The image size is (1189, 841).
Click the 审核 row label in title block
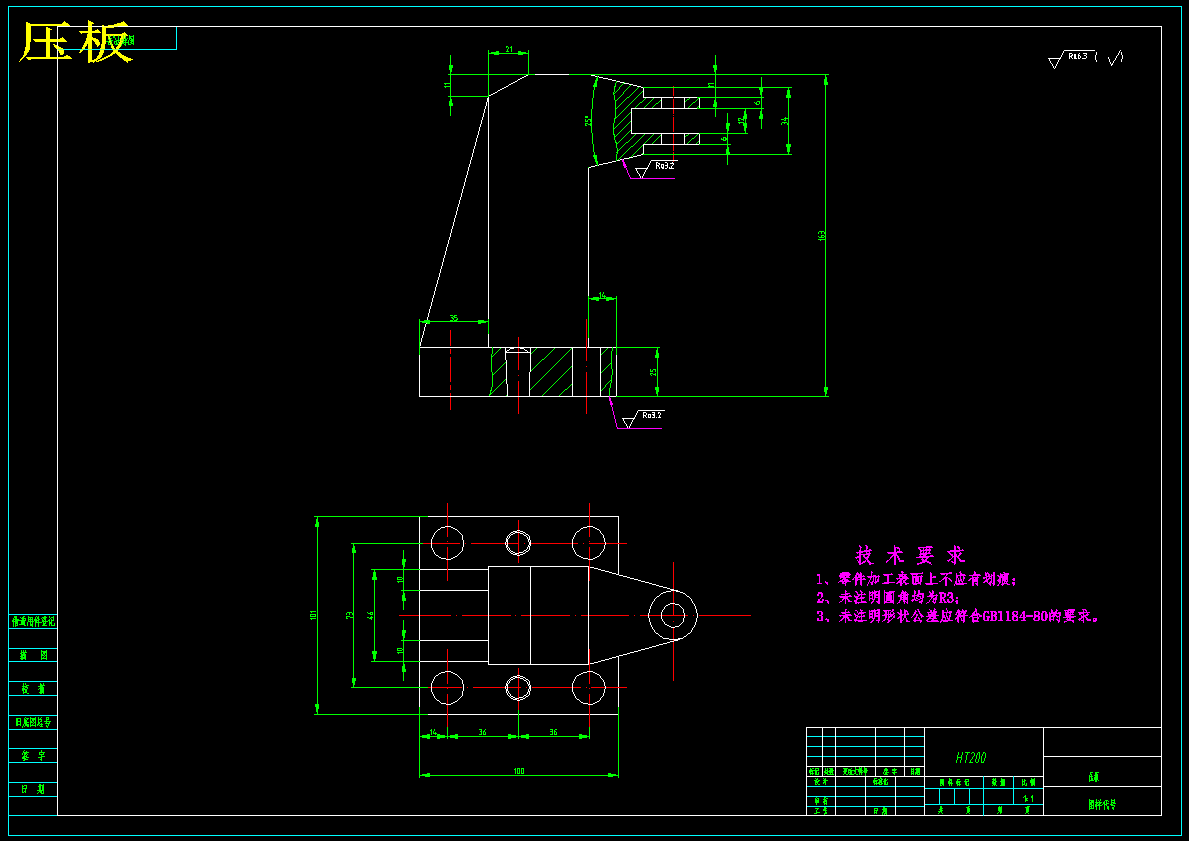pos(820,801)
